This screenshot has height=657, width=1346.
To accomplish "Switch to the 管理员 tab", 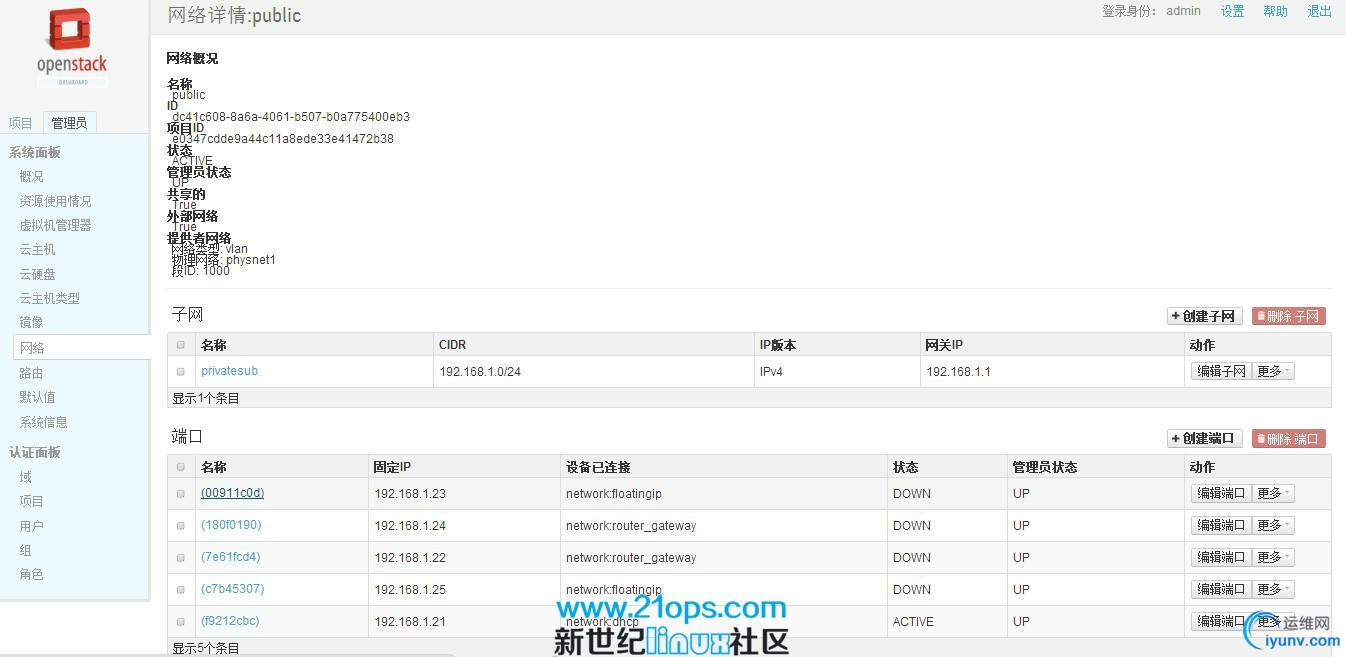I will pos(69,123).
